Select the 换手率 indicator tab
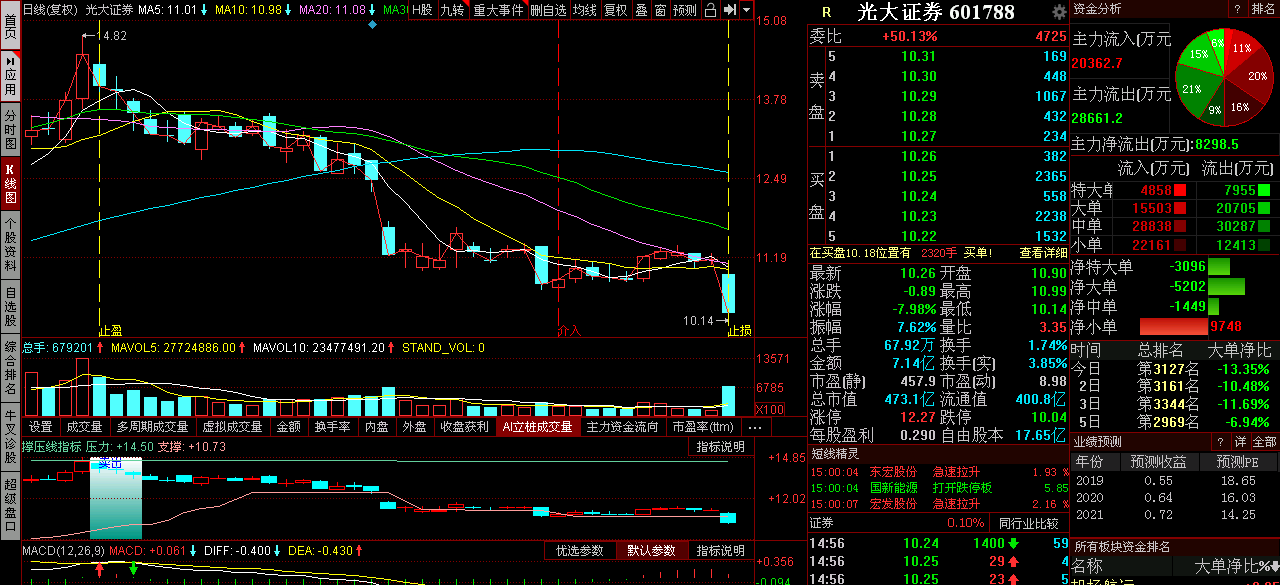1280x585 pixels. (x=332, y=427)
